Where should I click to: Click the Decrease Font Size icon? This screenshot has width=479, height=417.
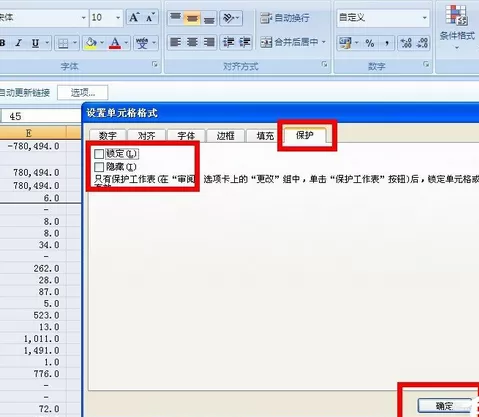(150, 17)
